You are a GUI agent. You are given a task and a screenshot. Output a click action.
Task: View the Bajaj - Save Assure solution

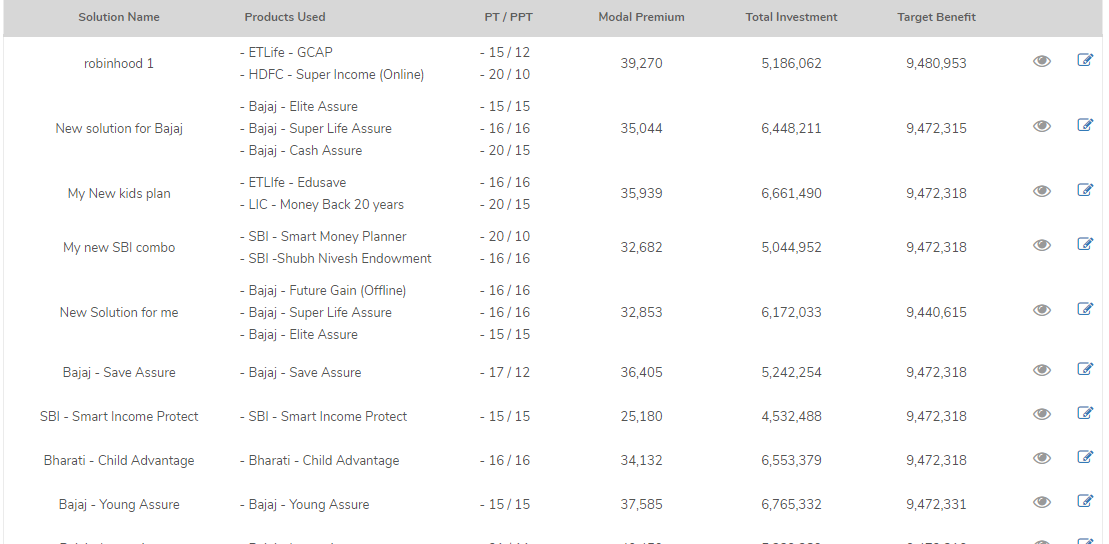coord(1042,371)
